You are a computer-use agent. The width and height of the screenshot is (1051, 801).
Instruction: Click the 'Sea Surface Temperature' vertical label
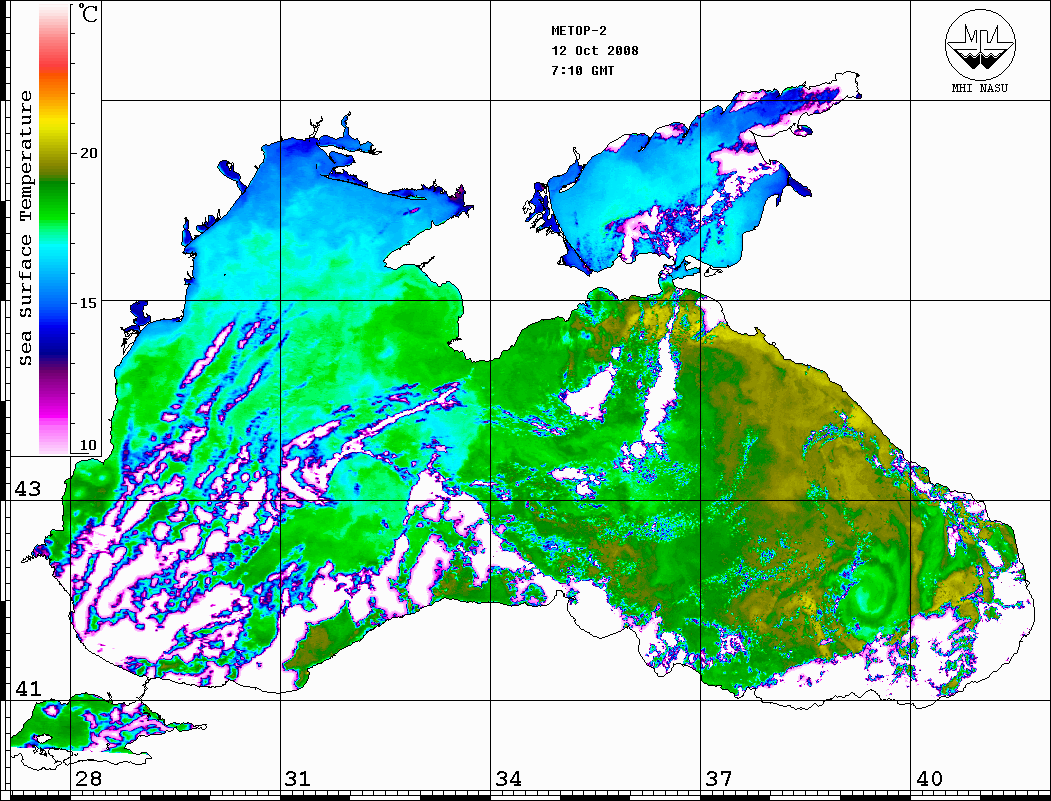pos(25,228)
